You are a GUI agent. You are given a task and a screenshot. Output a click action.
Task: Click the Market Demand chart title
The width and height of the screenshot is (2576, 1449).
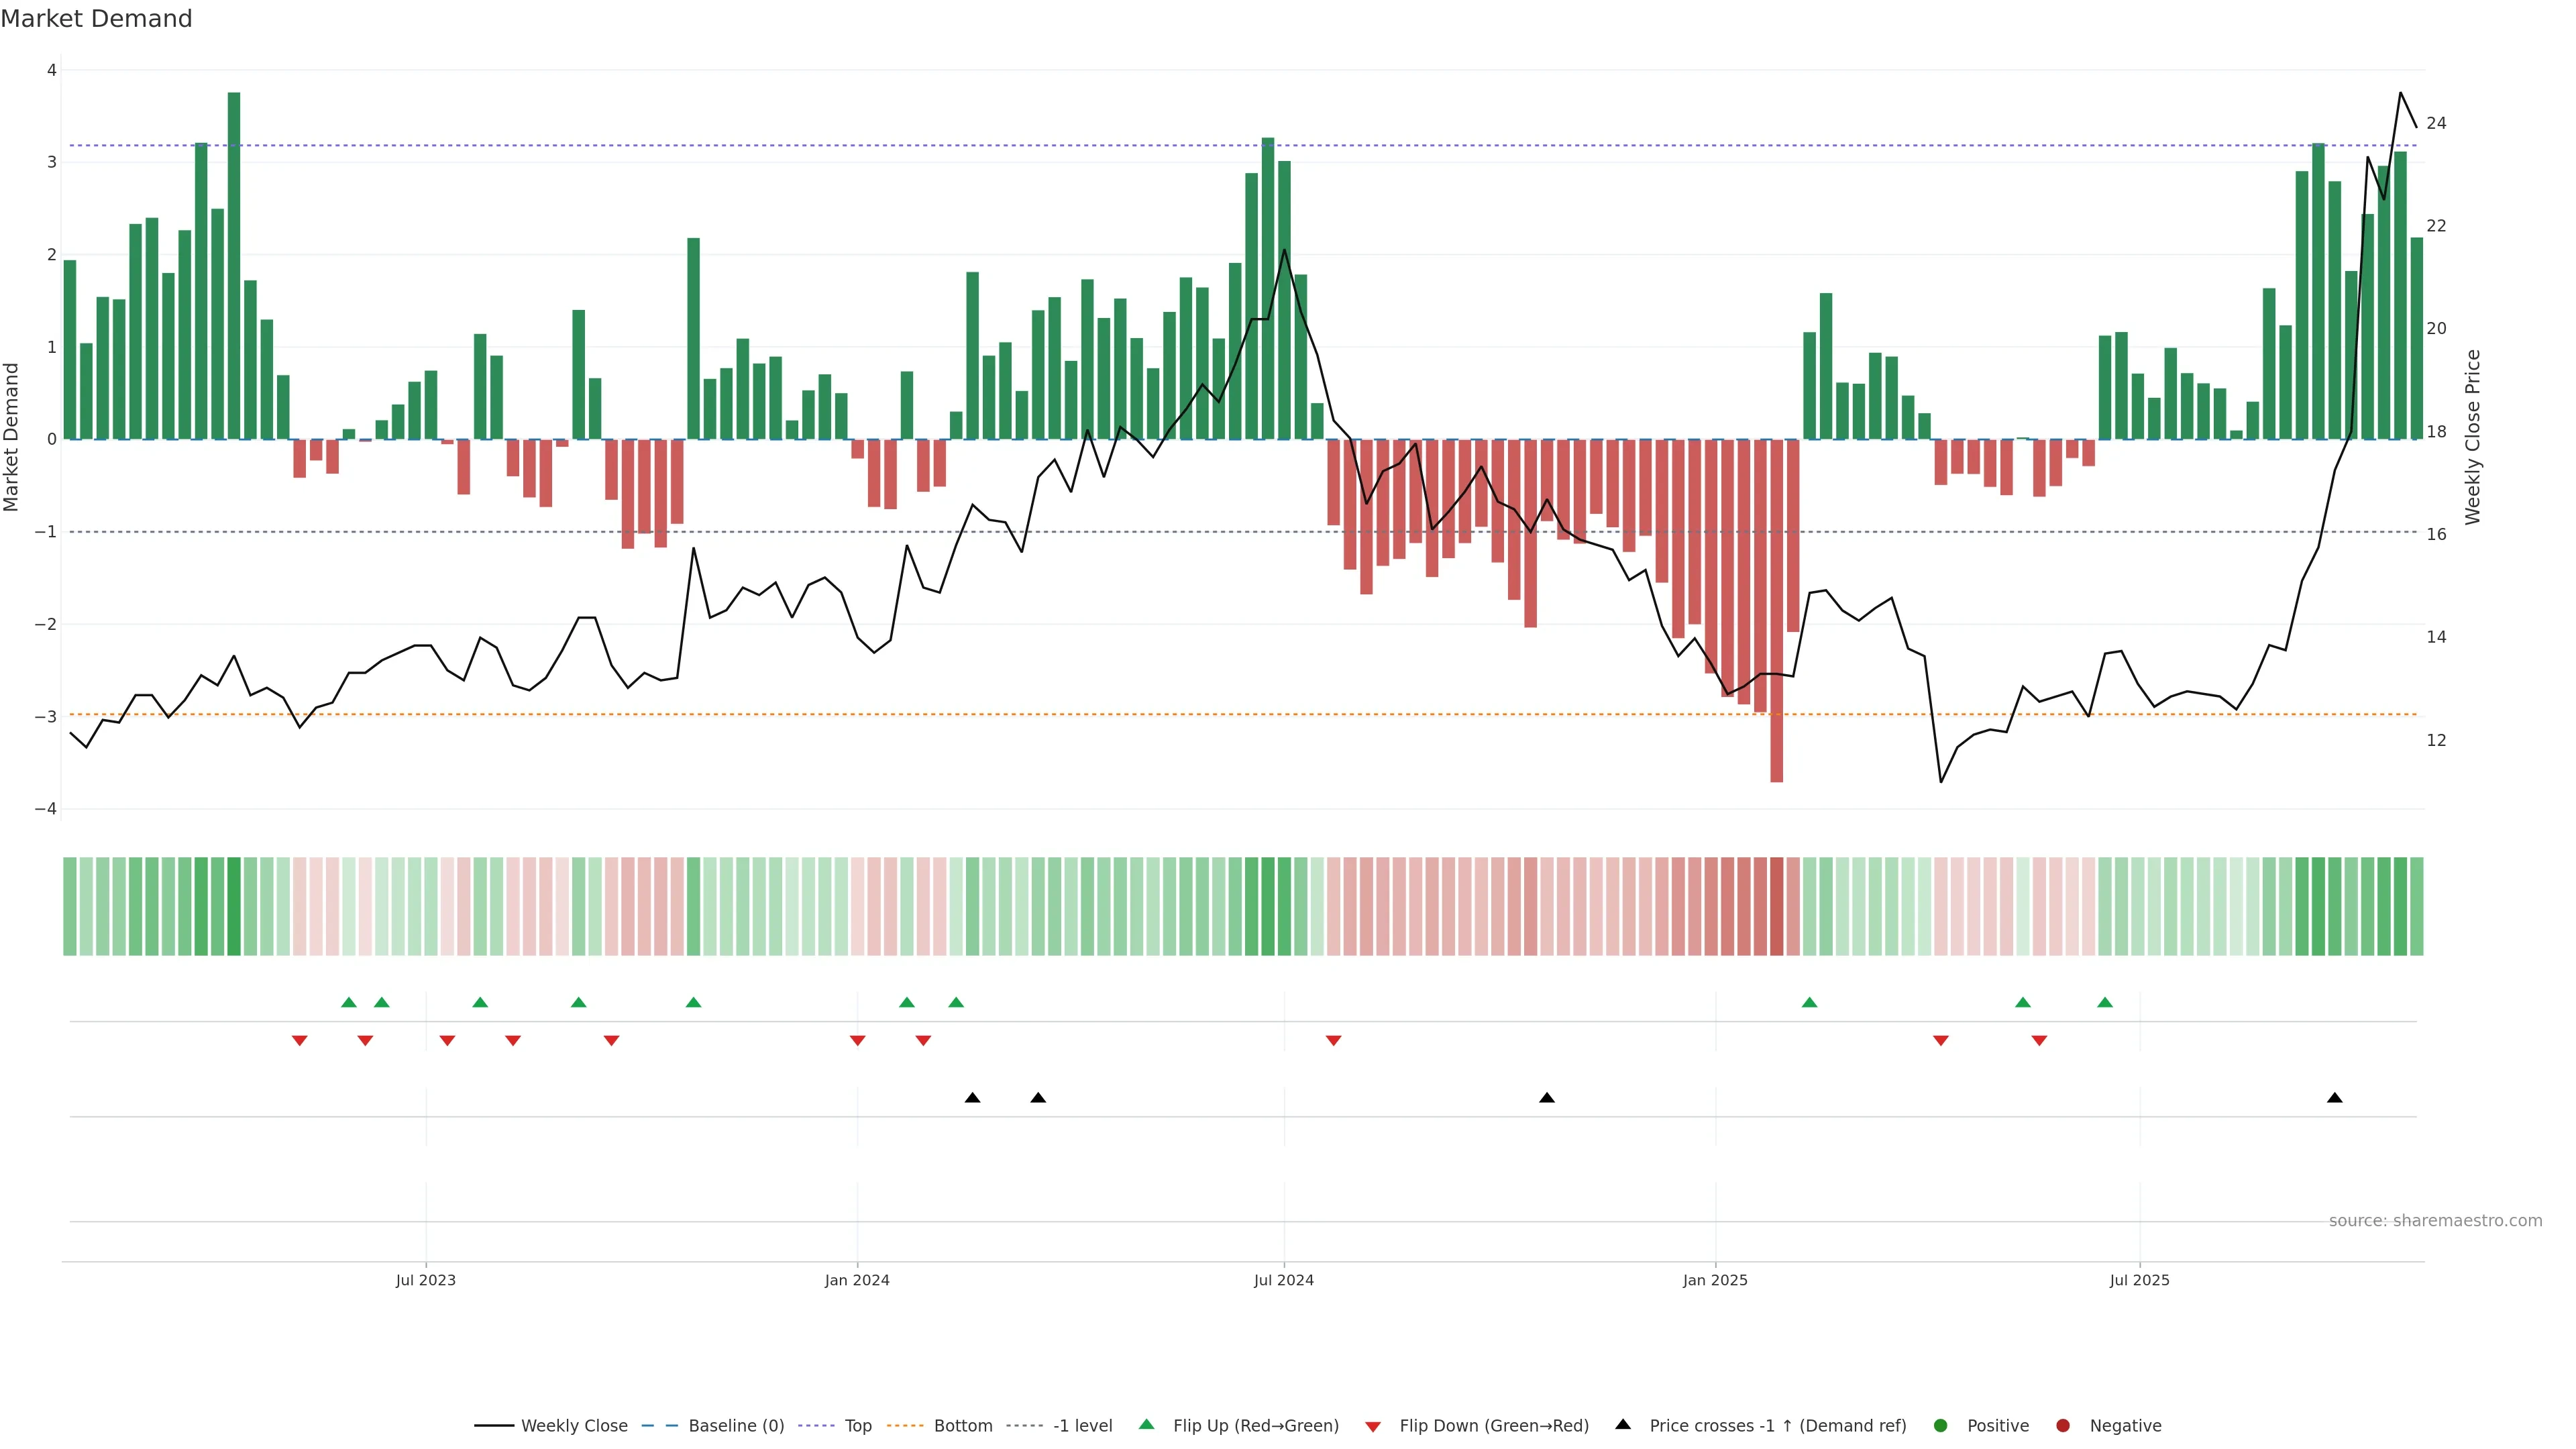tap(96, 19)
